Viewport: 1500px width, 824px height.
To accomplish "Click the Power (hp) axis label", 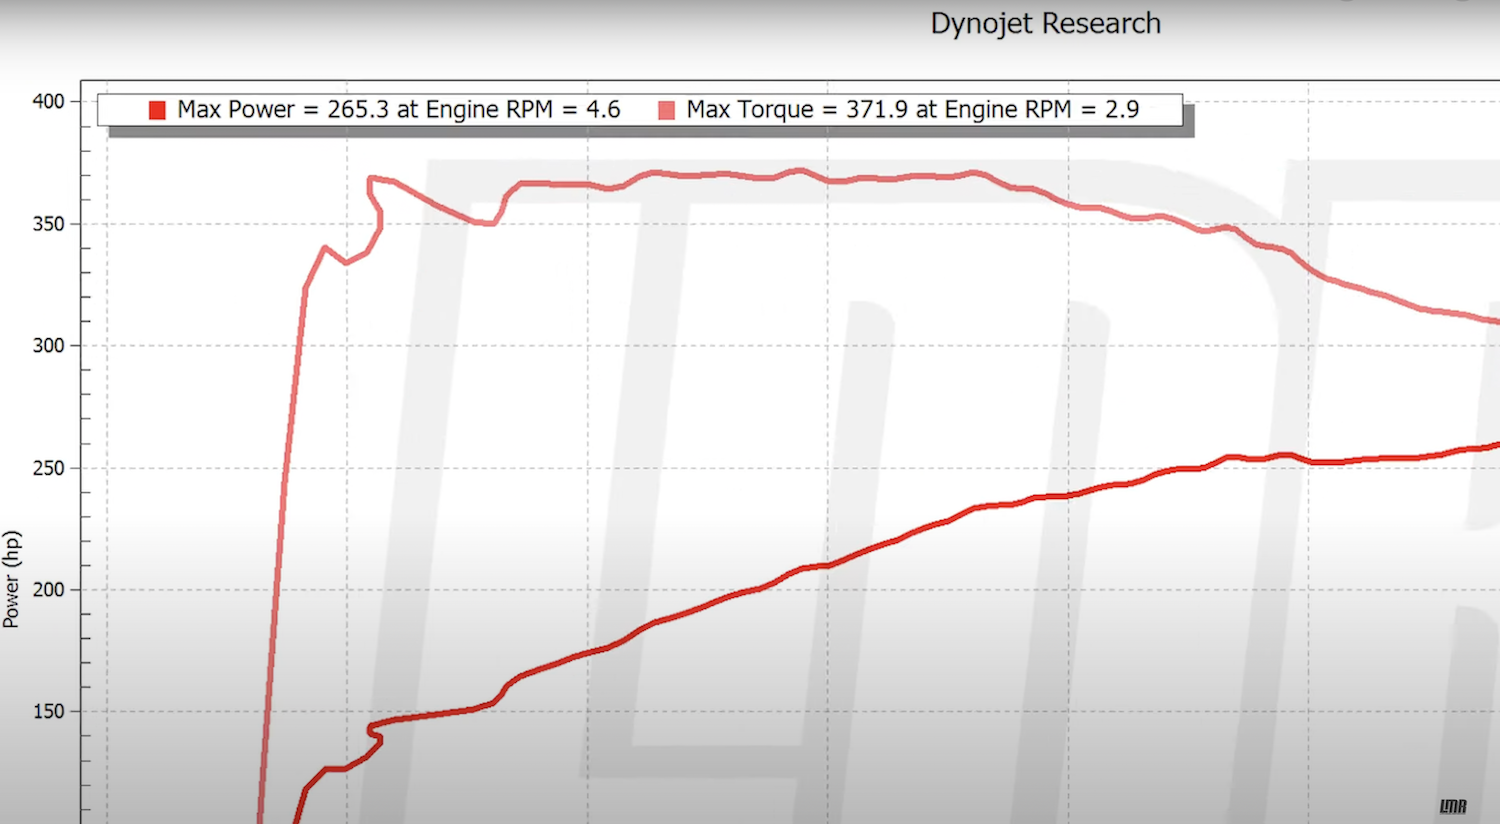I will [x=11, y=579].
